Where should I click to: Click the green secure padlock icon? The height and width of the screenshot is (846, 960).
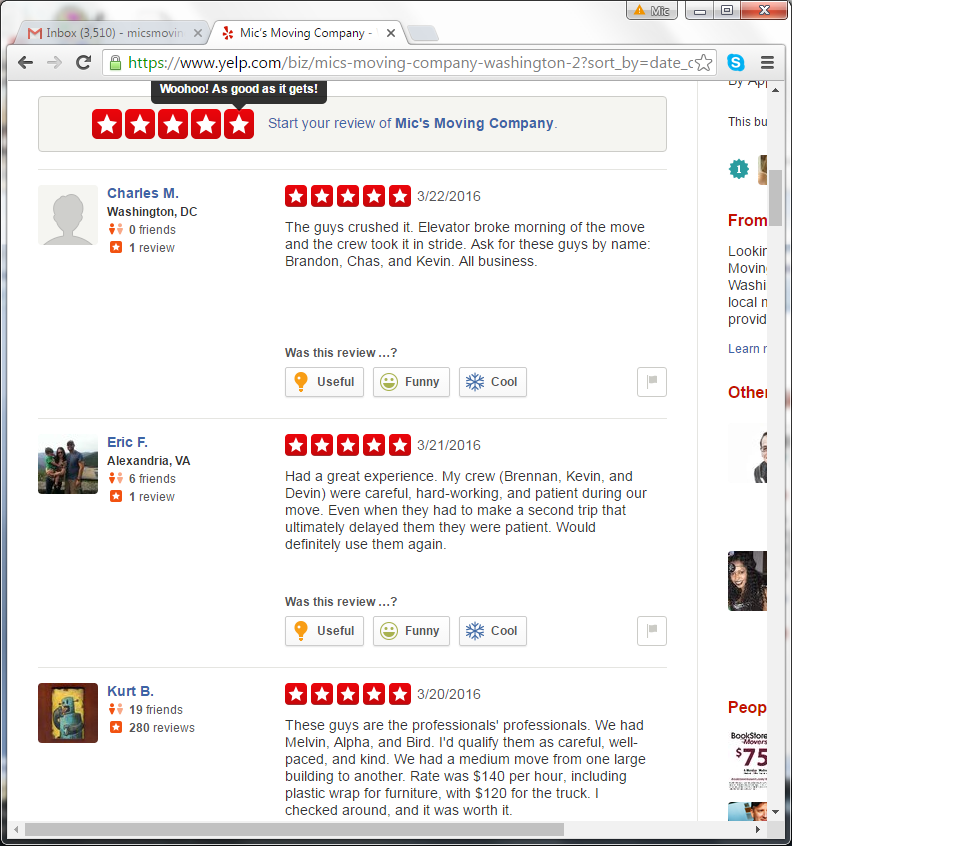pyautogui.click(x=115, y=62)
